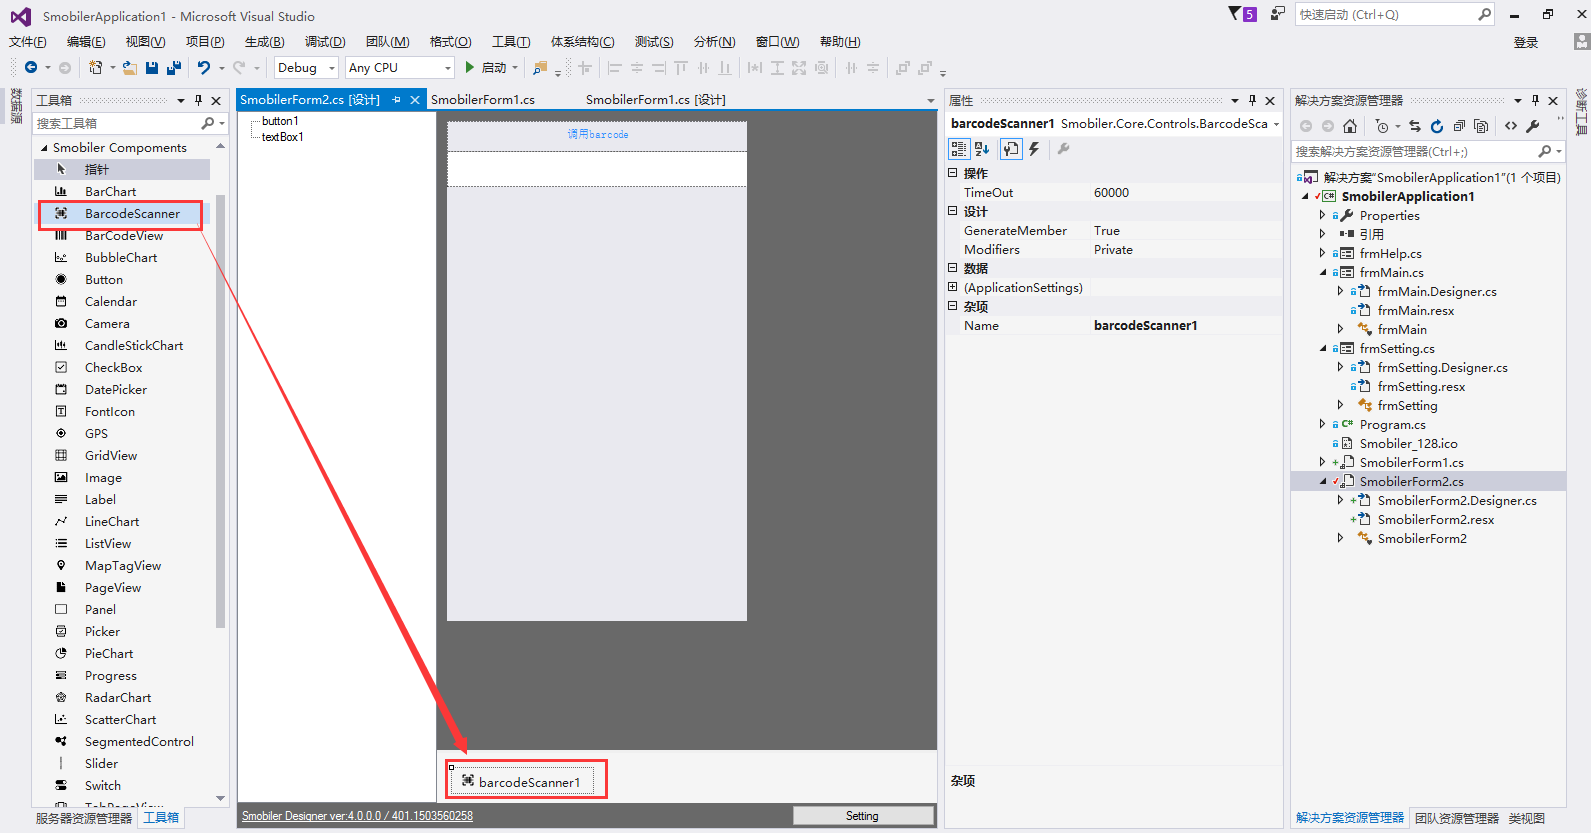Collapse the 操作 property category

click(953, 173)
